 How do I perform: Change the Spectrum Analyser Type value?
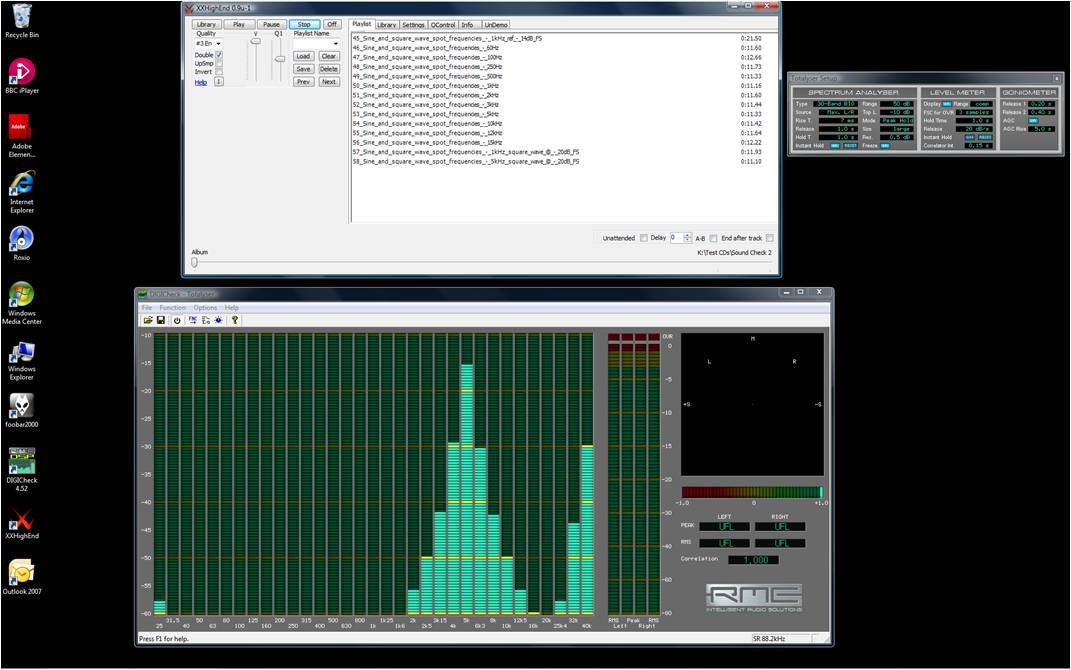pos(836,104)
